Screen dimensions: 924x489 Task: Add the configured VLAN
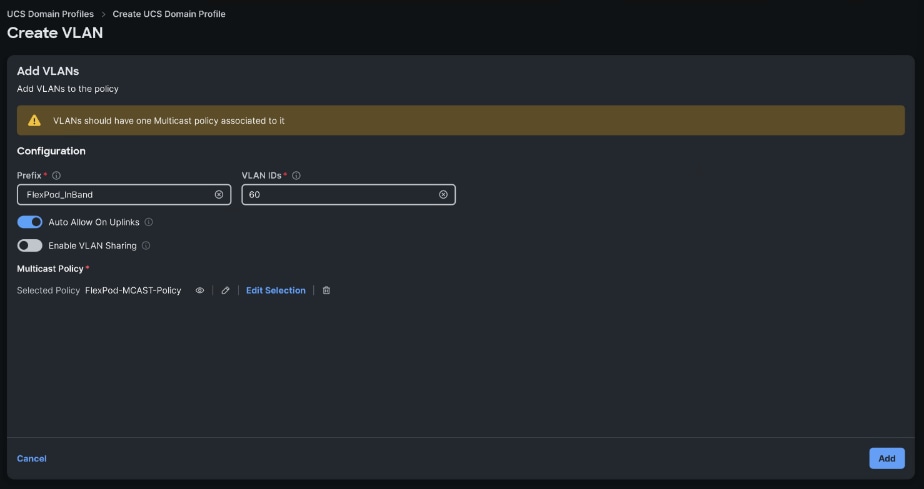point(887,458)
